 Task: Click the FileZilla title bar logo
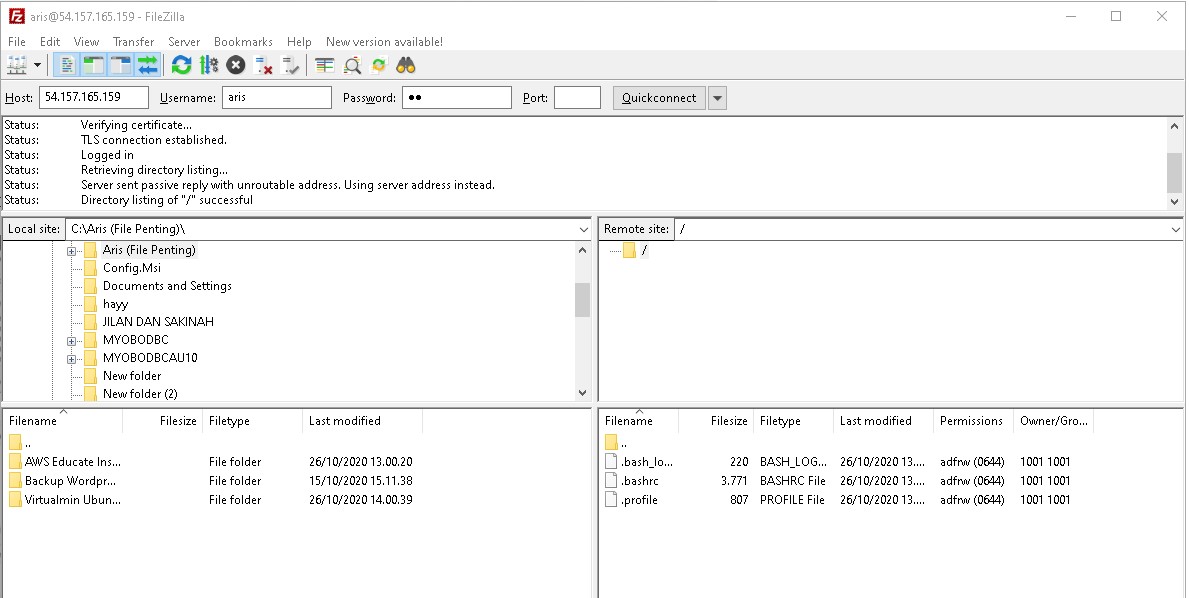(16, 16)
